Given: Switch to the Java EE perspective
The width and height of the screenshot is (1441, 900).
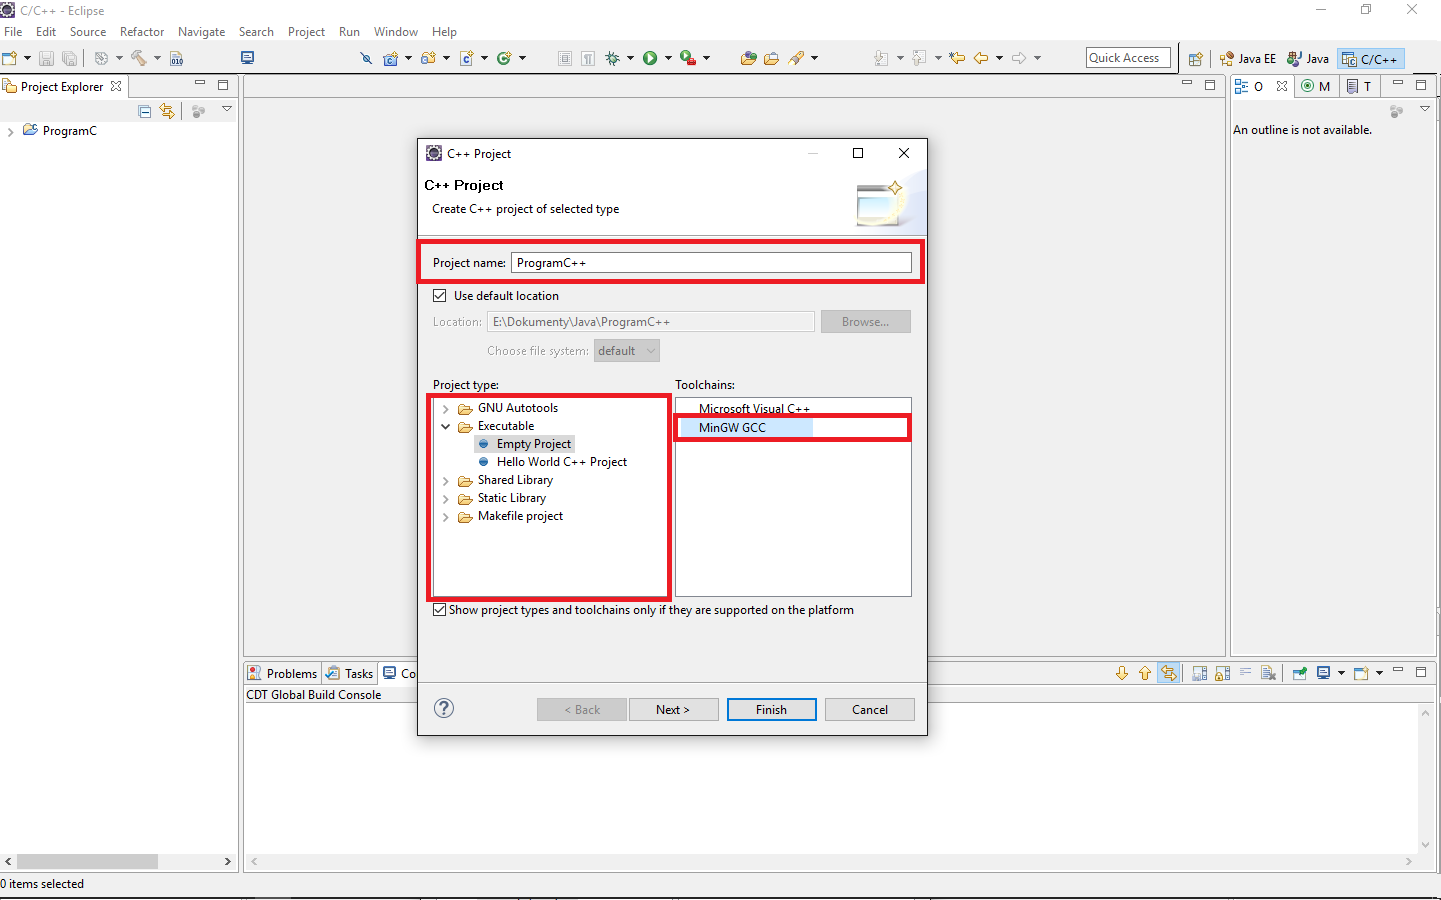Looking at the screenshot, I should pos(1247,59).
